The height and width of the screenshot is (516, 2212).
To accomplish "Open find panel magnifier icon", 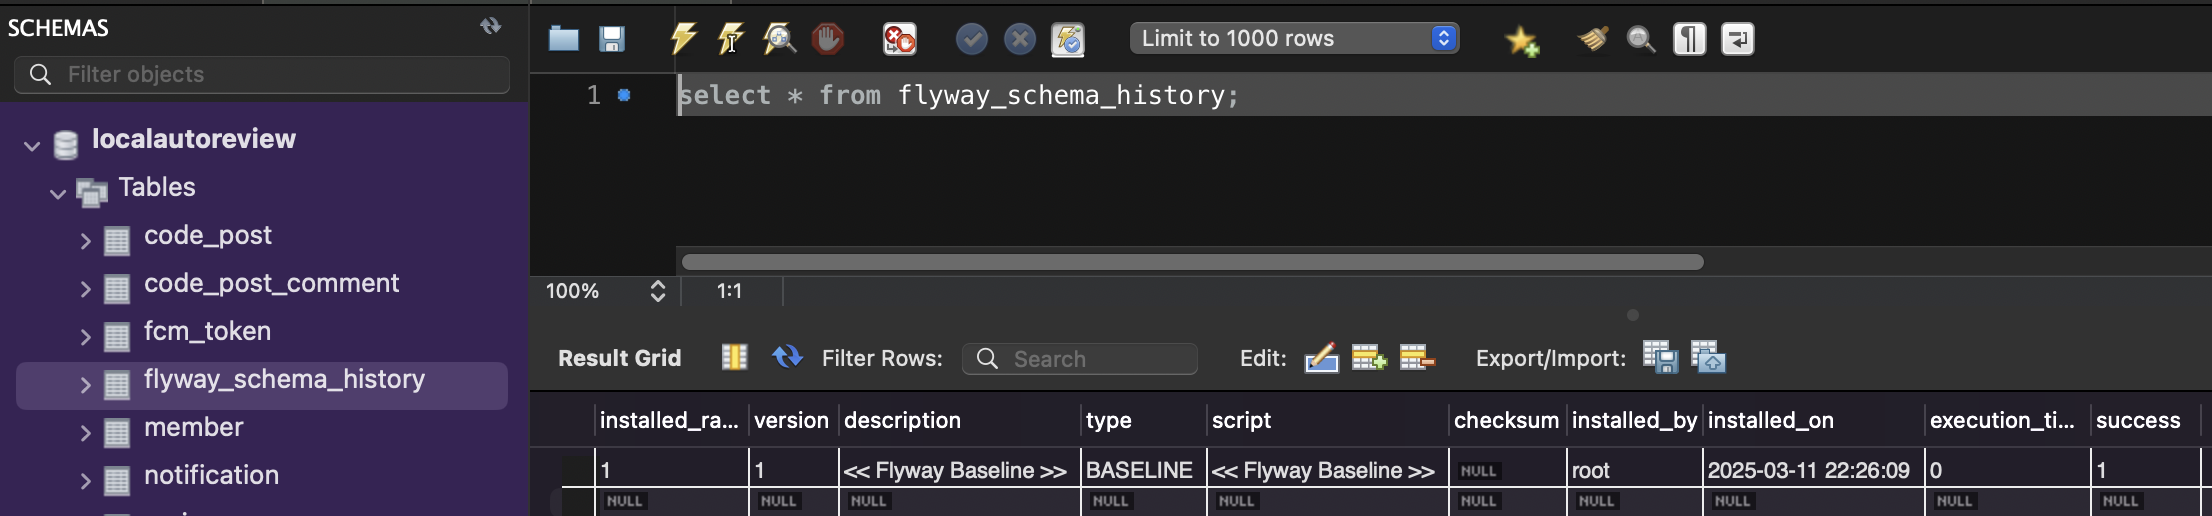I will [x=1641, y=39].
